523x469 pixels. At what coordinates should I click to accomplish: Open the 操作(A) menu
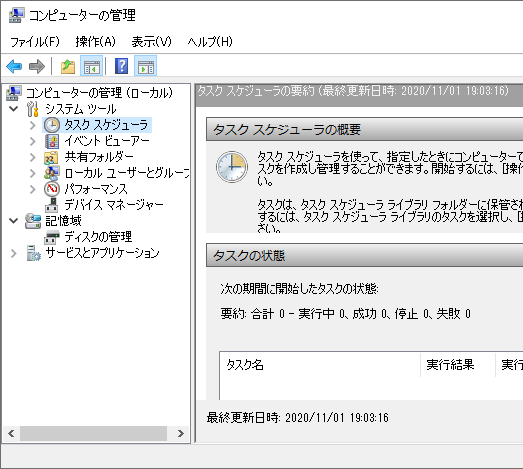pos(95,42)
